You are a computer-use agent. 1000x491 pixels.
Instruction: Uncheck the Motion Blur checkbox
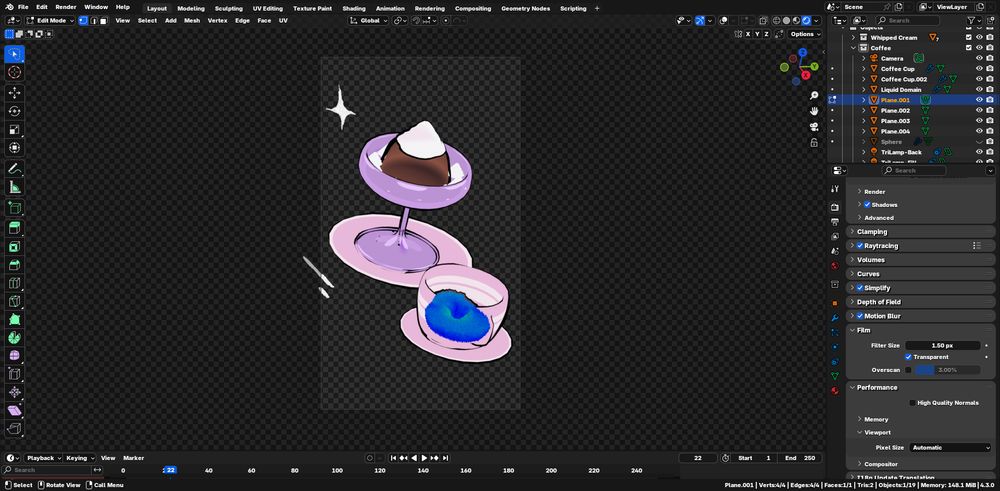[x=860, y=316]
